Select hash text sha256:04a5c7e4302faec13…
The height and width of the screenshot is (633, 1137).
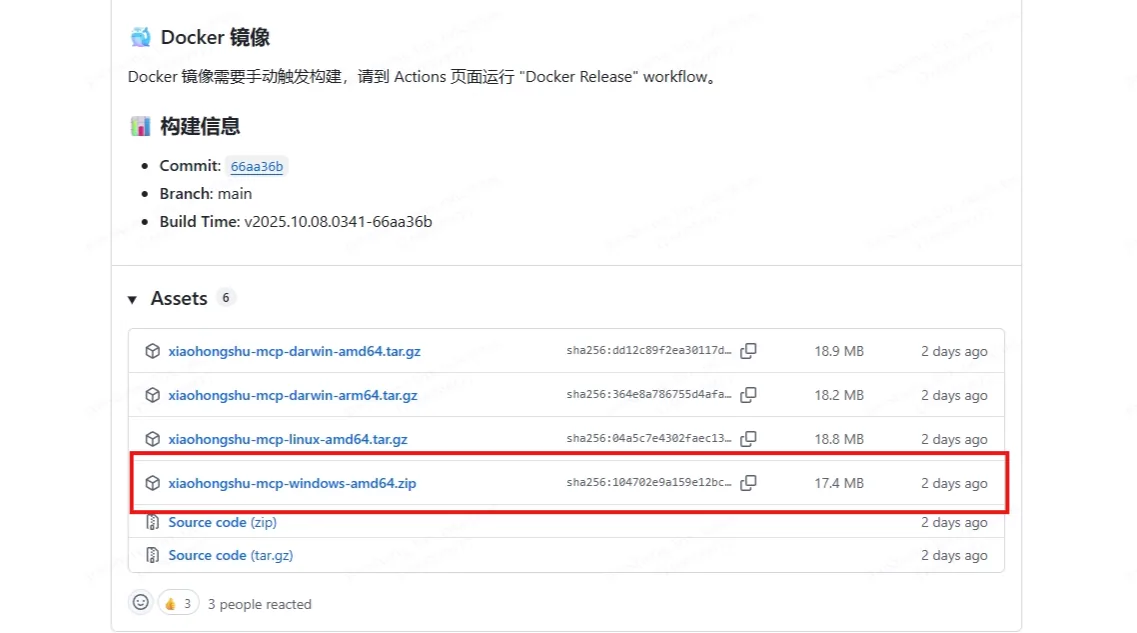pyautogui.click(x=649, y=439)
